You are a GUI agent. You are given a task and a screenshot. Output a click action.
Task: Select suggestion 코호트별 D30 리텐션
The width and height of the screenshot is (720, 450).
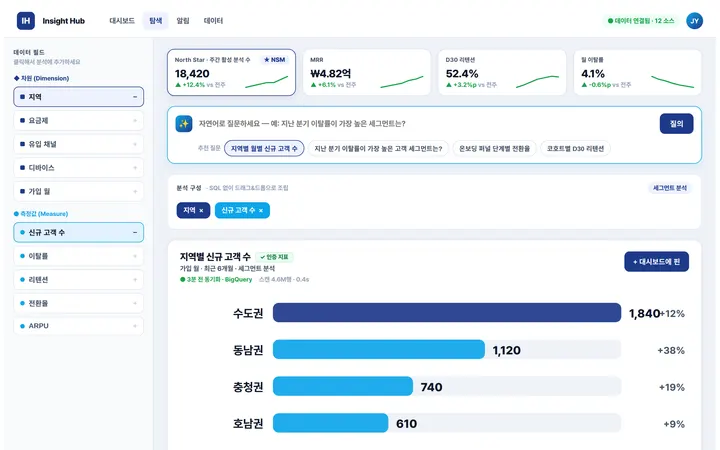575,148
